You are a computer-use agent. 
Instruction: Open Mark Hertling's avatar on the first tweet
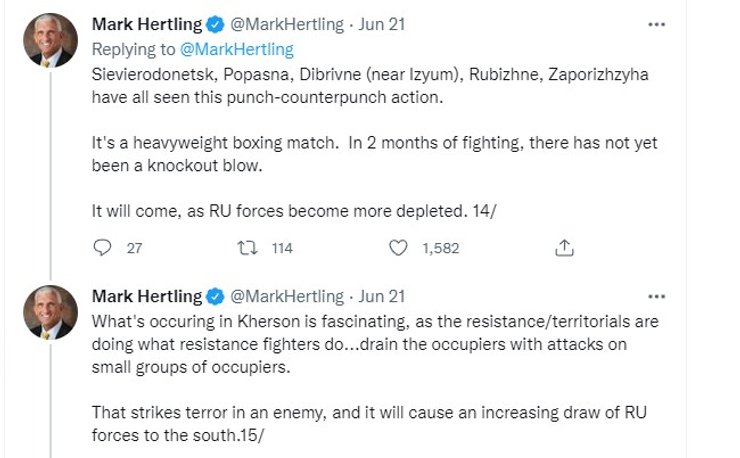50,41
